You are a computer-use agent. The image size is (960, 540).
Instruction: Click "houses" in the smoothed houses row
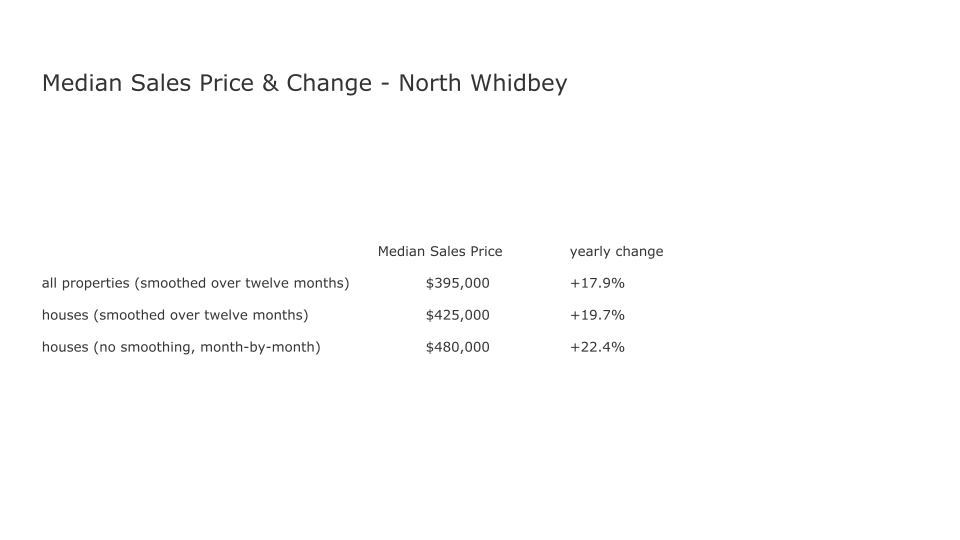tap(65, 315)
